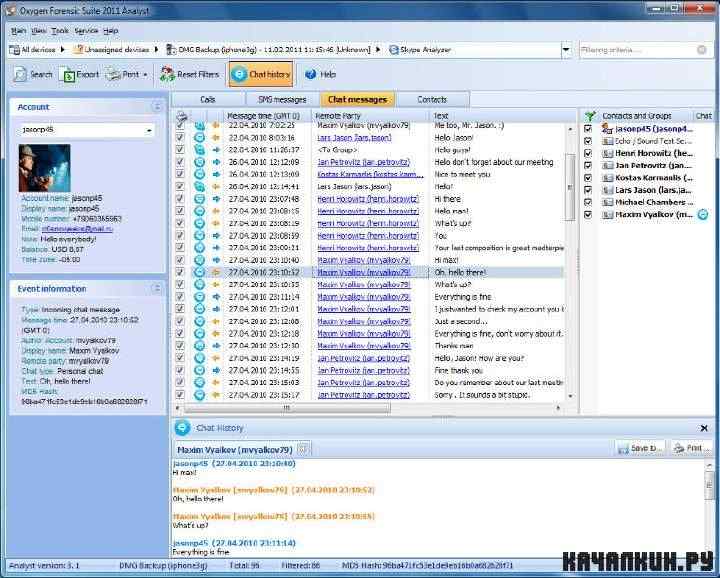This screenshot has width=720, height=578.
Task: Close the Chat History panel
Action: [704, 428]
